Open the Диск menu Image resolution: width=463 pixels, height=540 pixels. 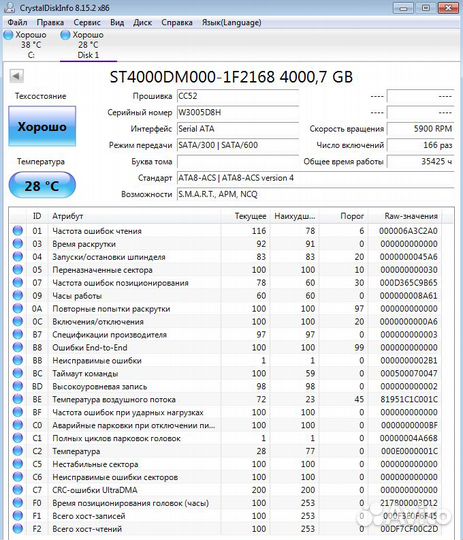click(143, 22)
